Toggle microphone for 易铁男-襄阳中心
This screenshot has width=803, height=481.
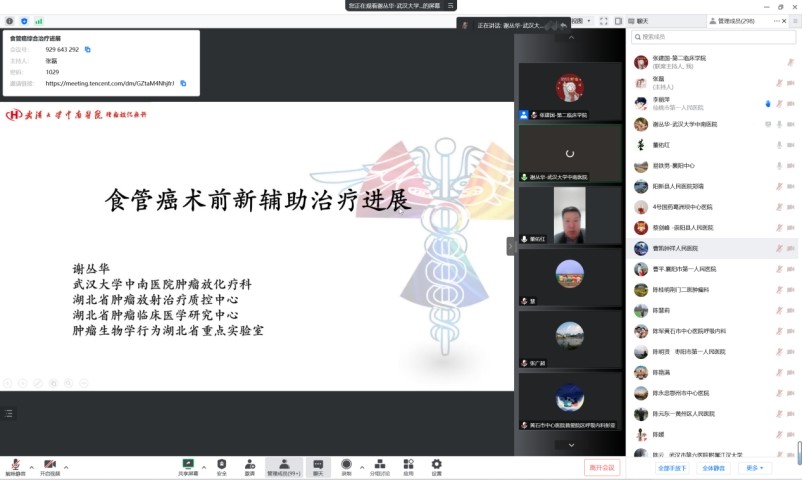click(779, 165)
